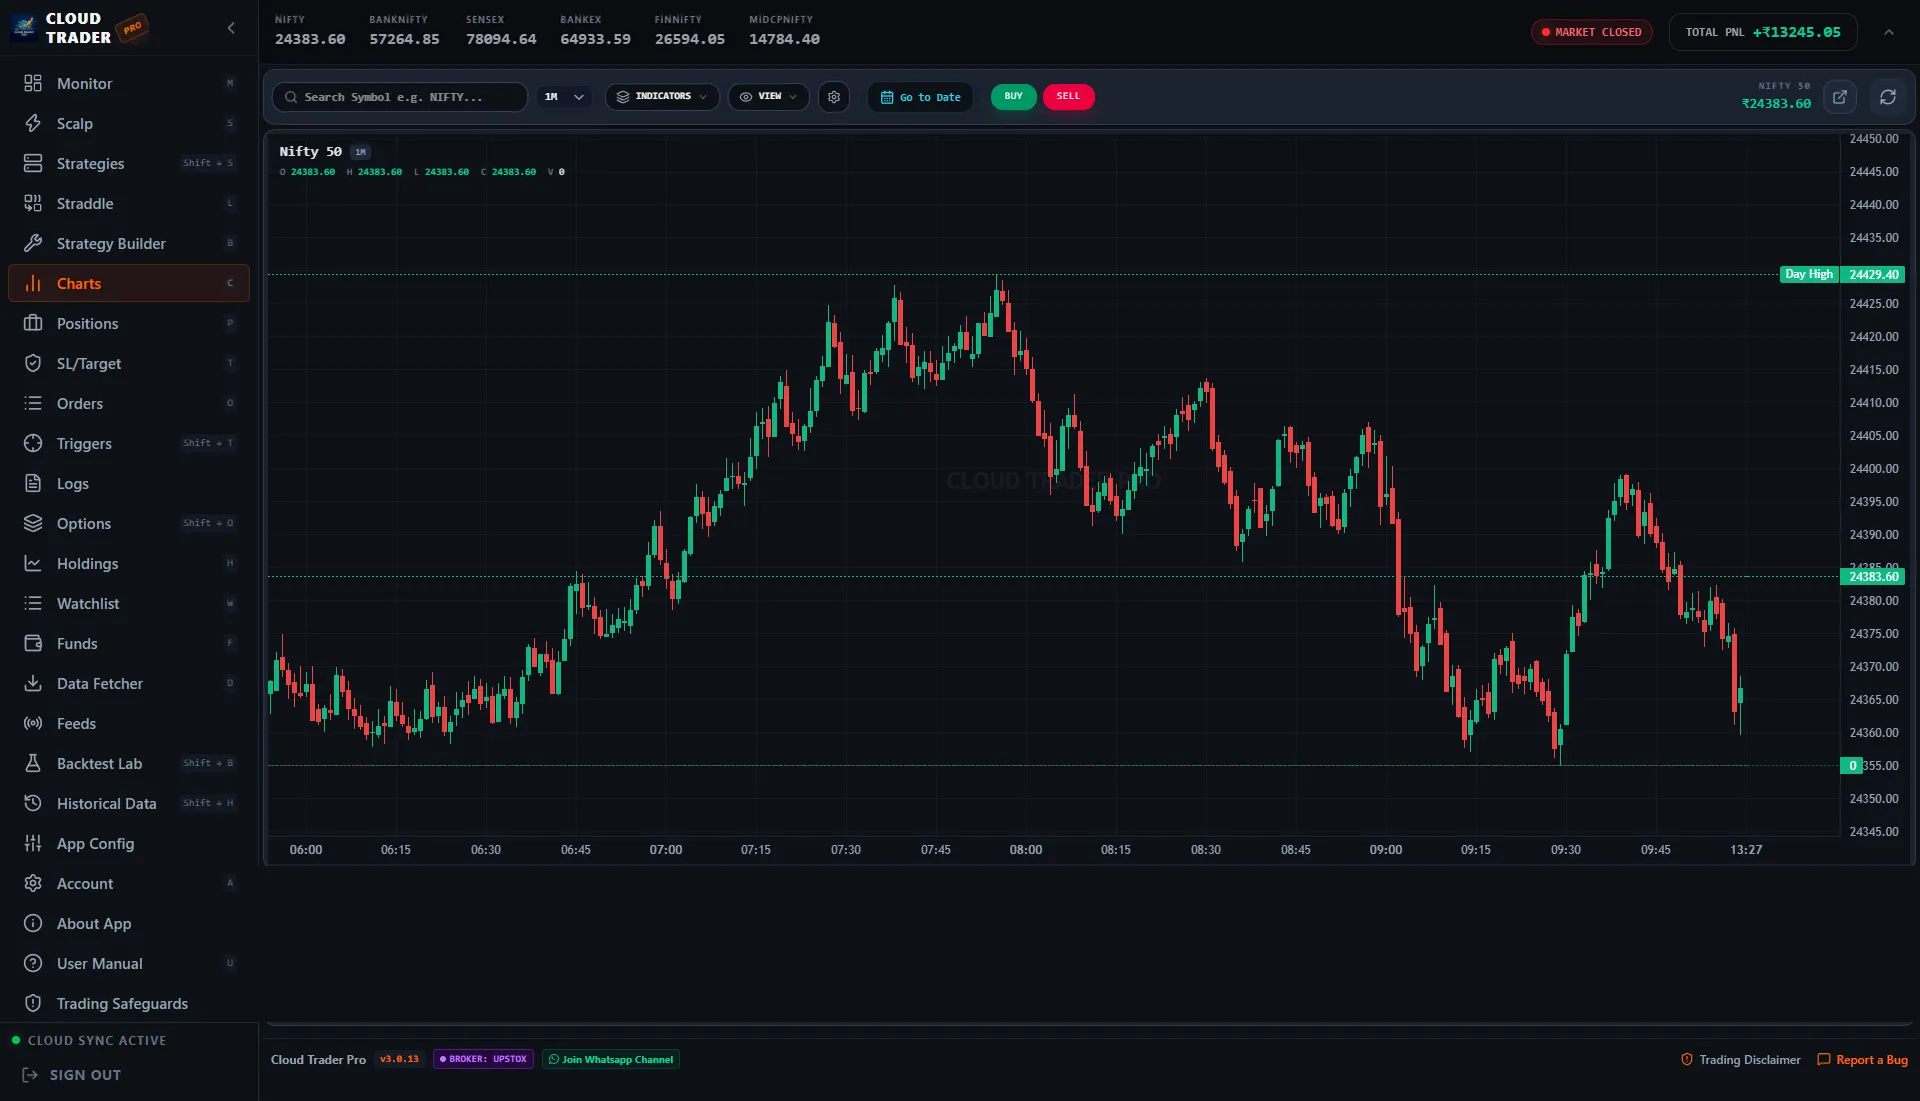Viewport: 1920px width, 1101px height.
Task: Click the FINNIFTY 26594.05 ticker
Action: tap(690, 31)
